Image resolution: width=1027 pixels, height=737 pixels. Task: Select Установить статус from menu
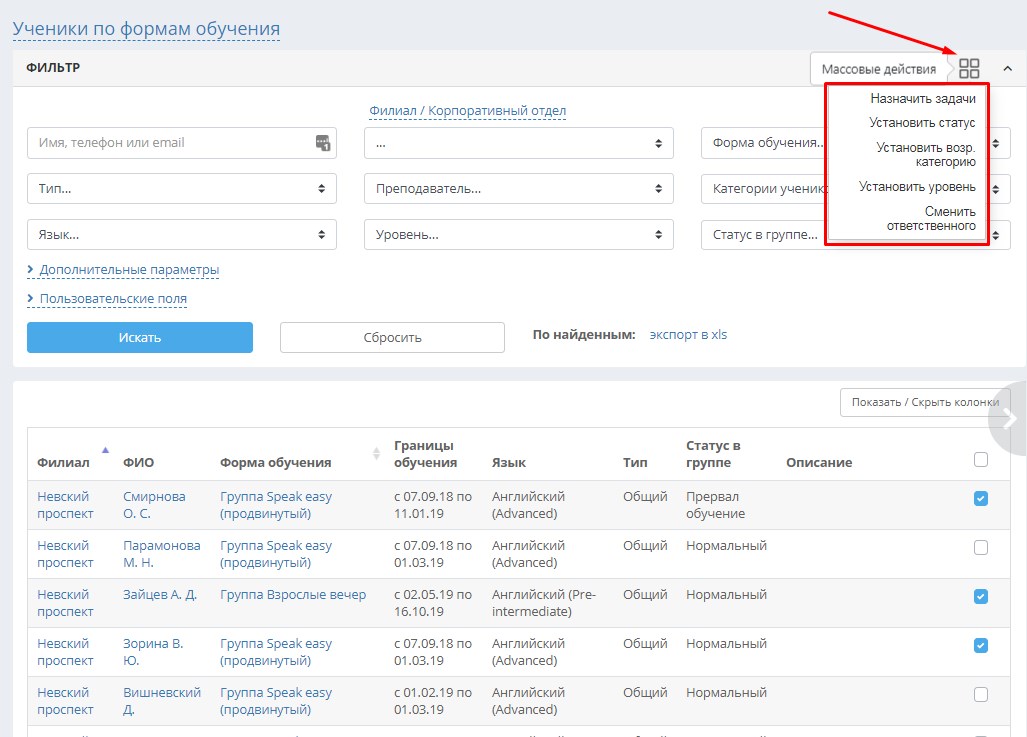(922, 123)
